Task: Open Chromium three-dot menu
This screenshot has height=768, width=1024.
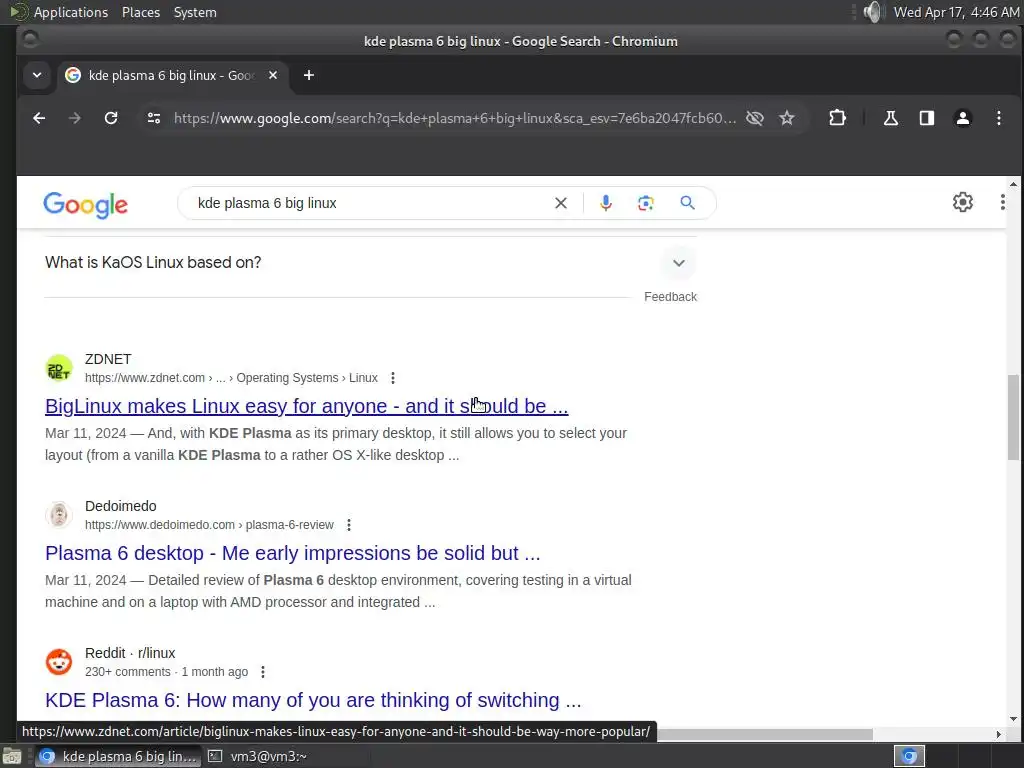Action: click(999, 118)
